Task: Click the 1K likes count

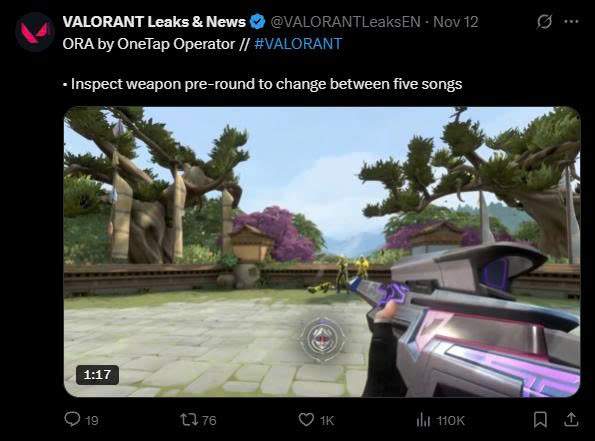Action: [x=327, y=421]
